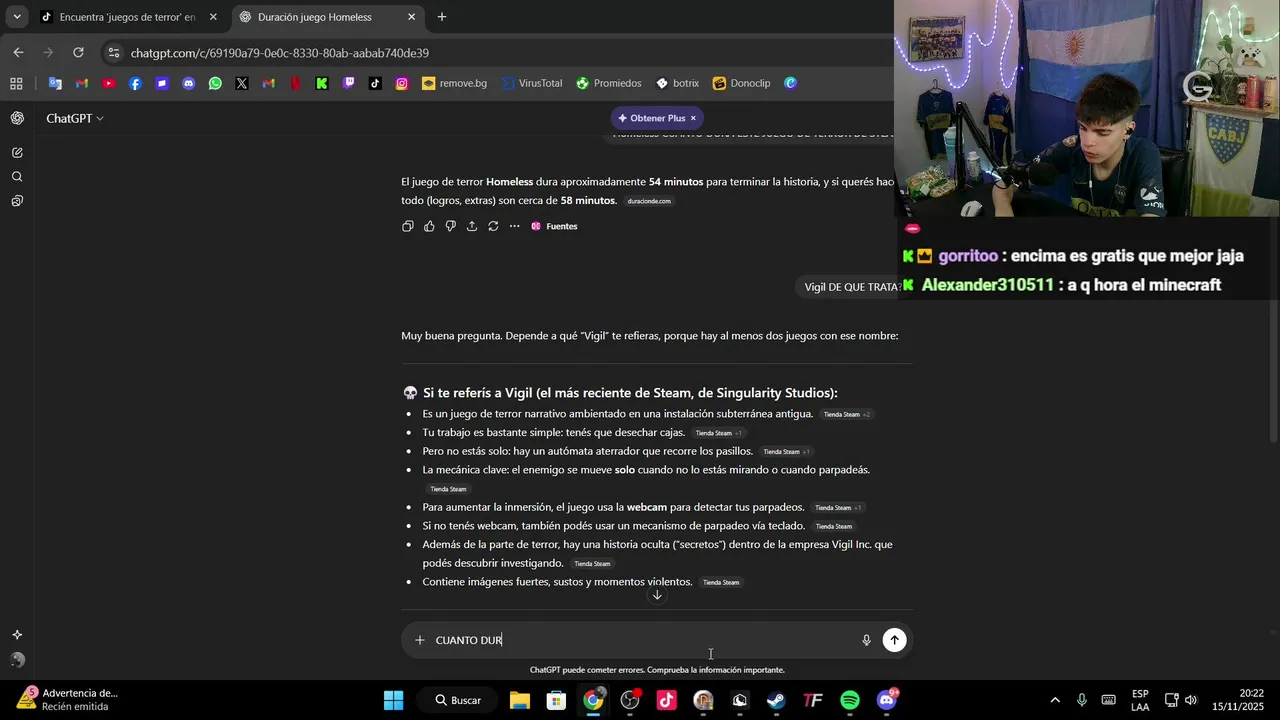This screenshot has width=1280, height=720.
Task: Open the YouTube bookmark
Action: (108, 83)
